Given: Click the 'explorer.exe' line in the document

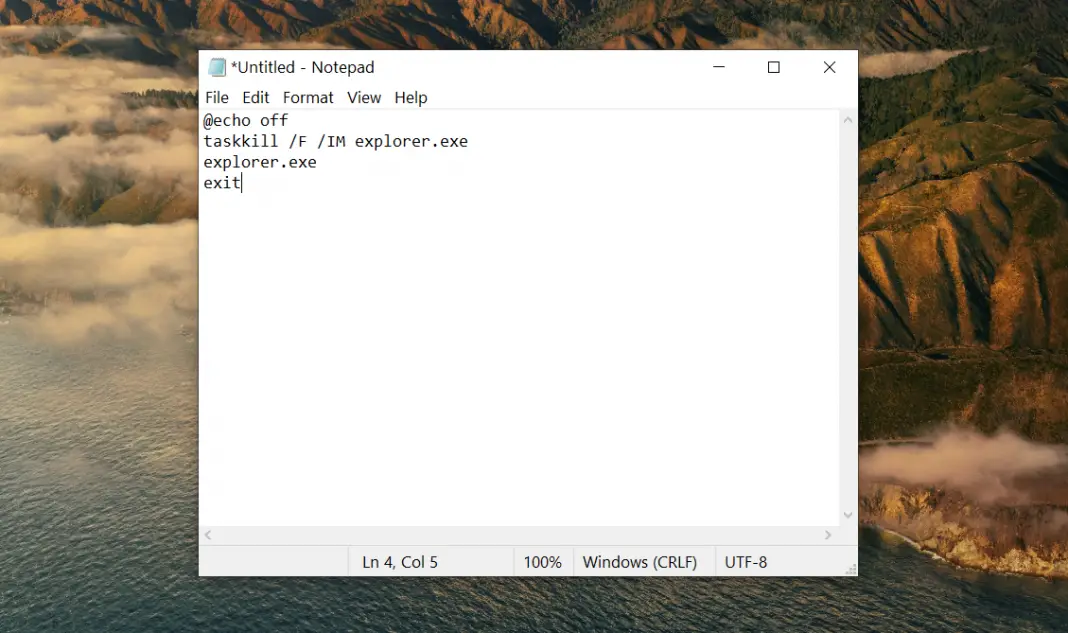Looking at the screenshot, I should [x=260, y=162].
